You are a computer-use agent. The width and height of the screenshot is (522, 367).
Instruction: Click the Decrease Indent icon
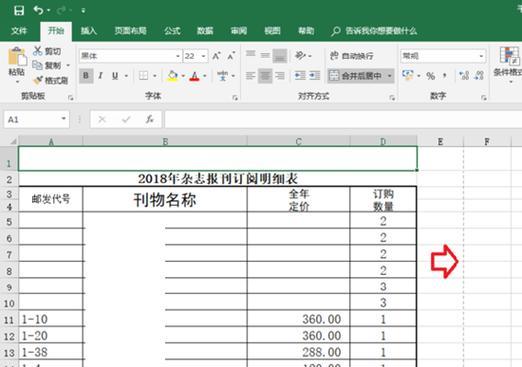(300, 76)
